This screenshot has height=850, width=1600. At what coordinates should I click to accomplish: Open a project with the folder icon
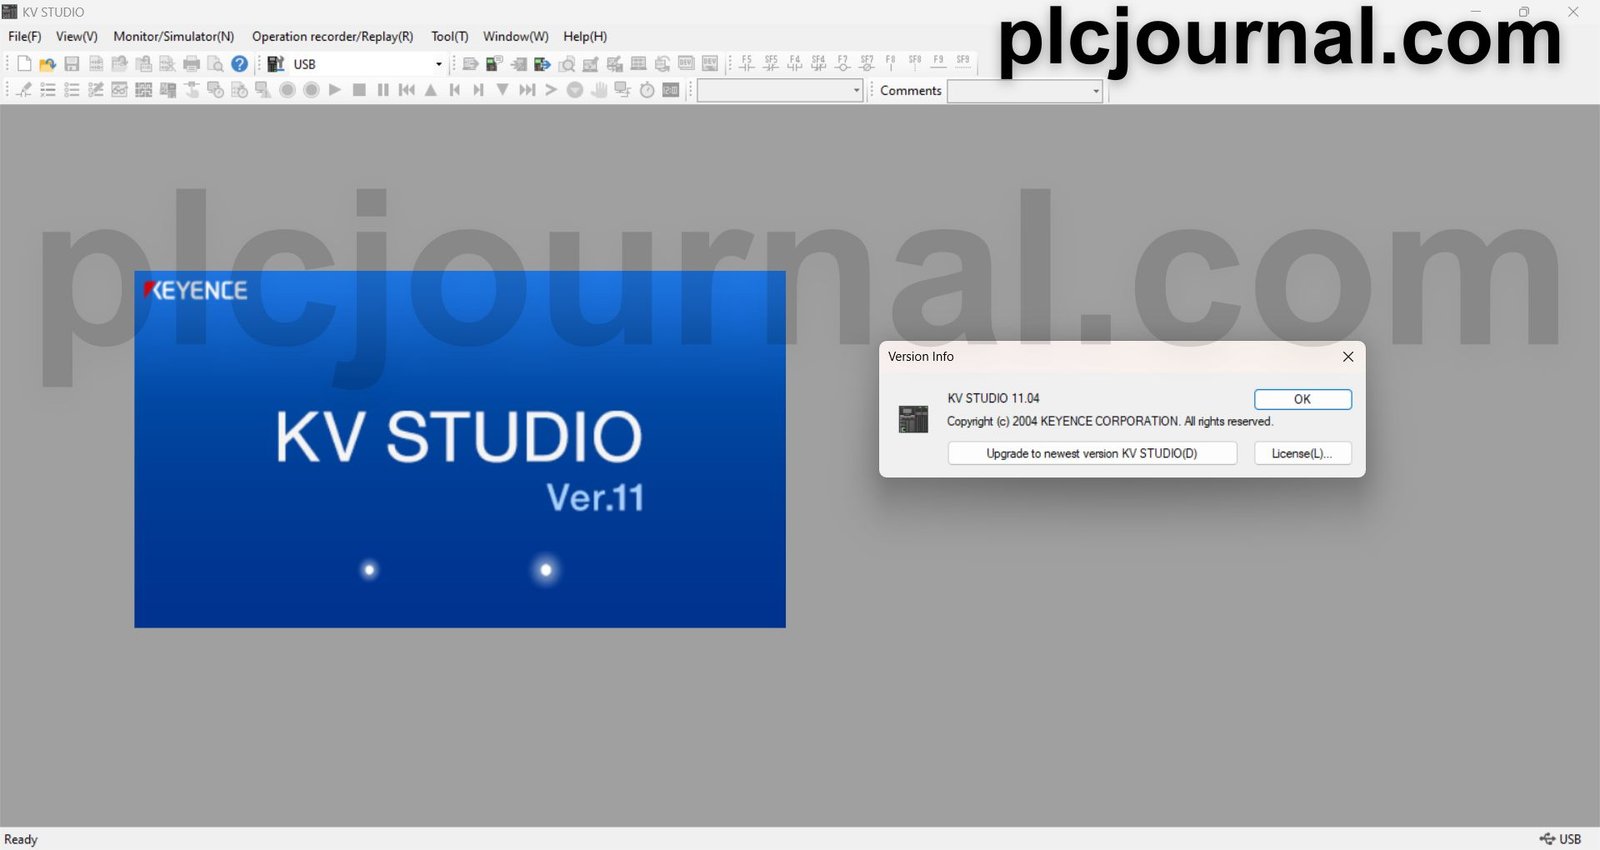(x=48, y=64)
